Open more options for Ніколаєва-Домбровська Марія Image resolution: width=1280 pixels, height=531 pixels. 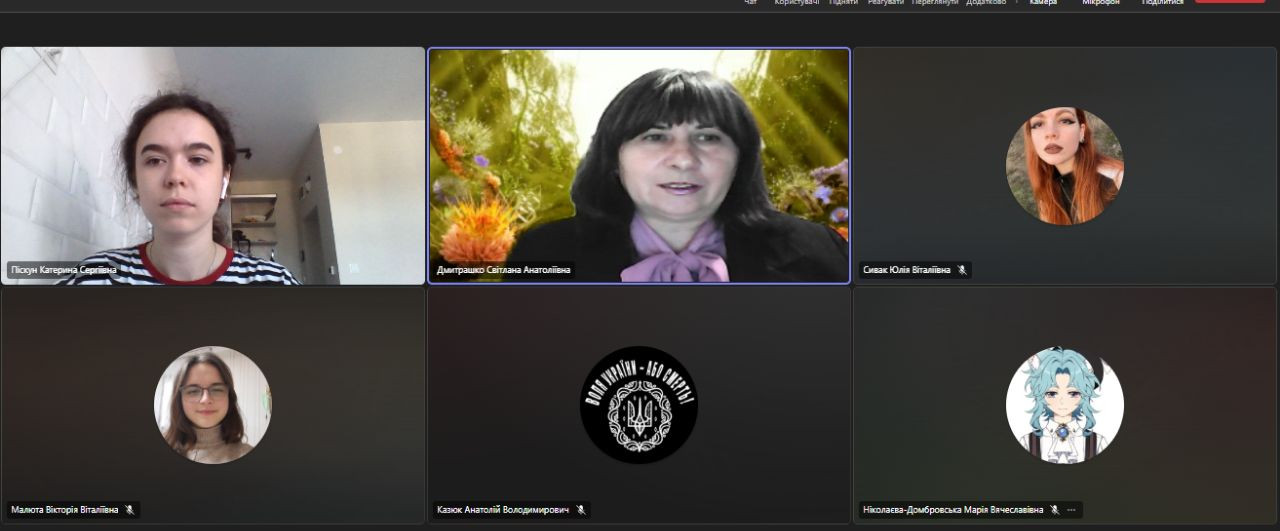(x=1072, y=510)
